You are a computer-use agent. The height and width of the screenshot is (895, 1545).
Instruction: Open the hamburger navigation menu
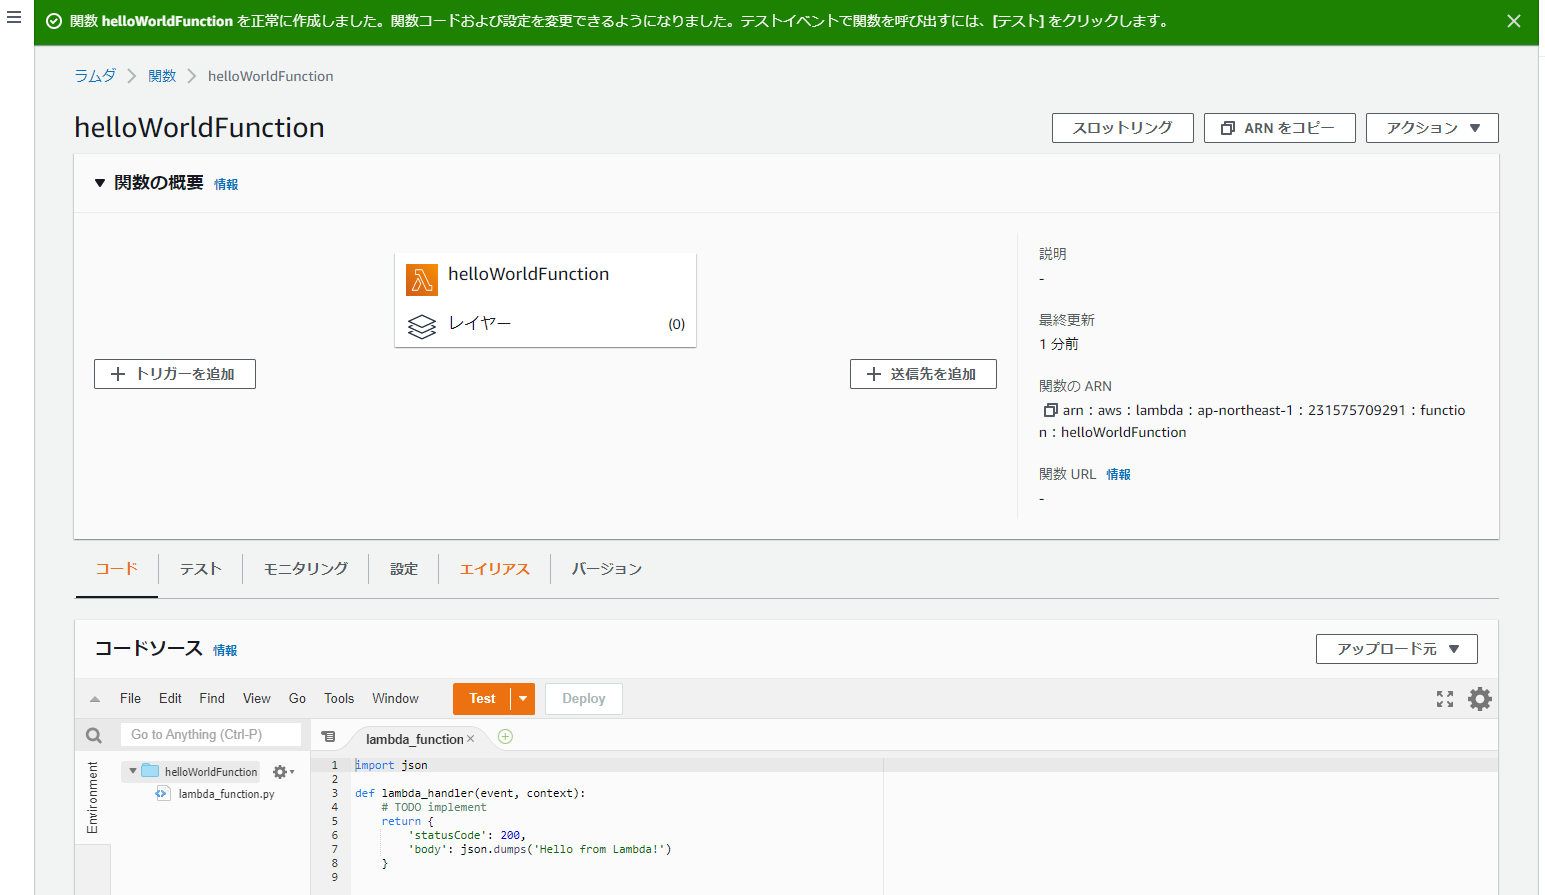point(14,18)
